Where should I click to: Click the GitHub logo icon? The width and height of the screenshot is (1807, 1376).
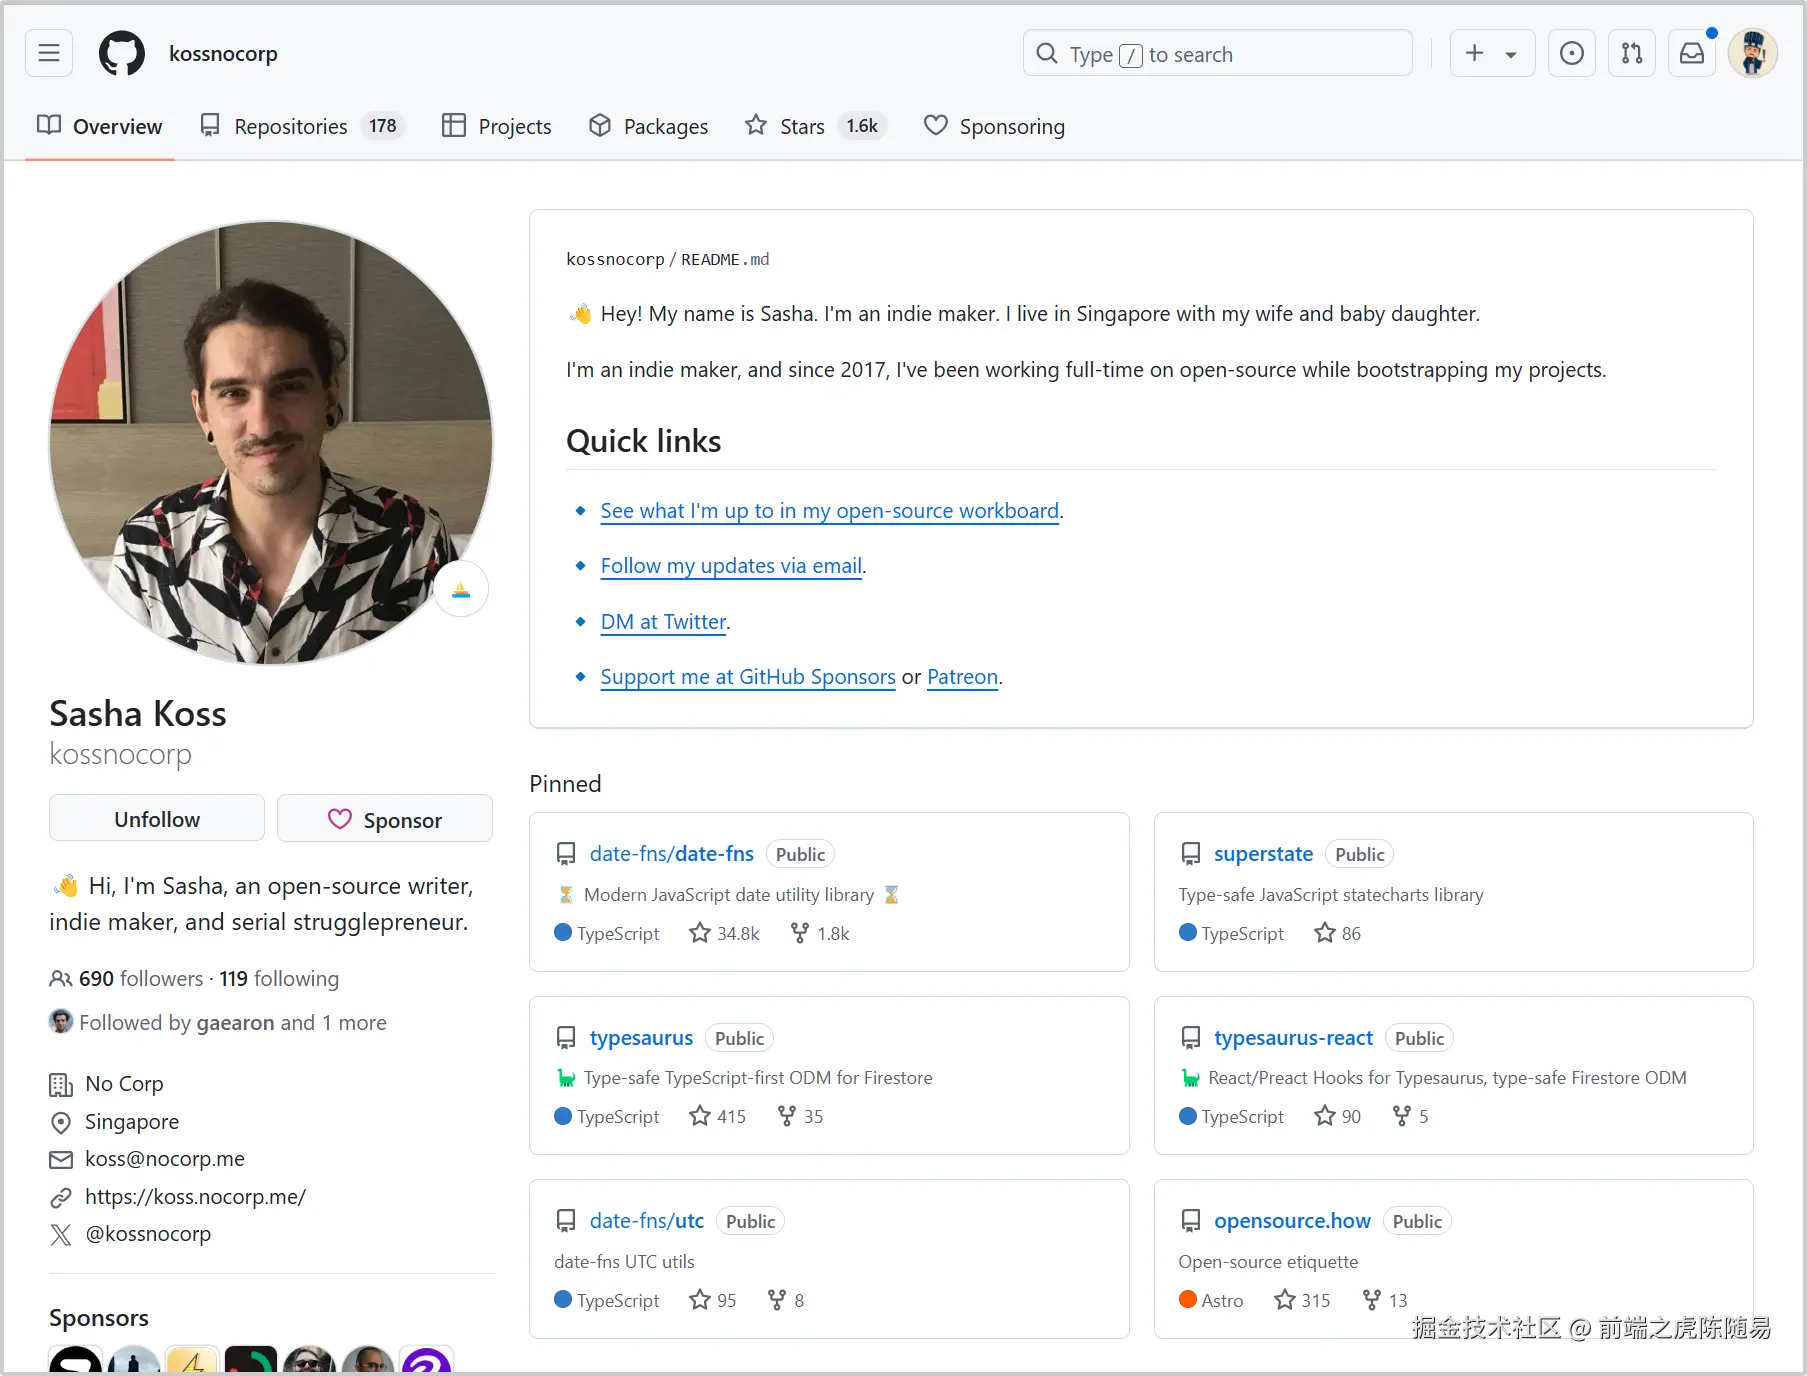122,53
